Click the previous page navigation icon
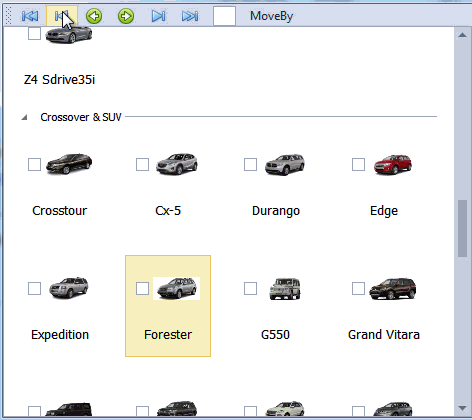This screenshot has width=472, height=420. click(x=62, y=16)
